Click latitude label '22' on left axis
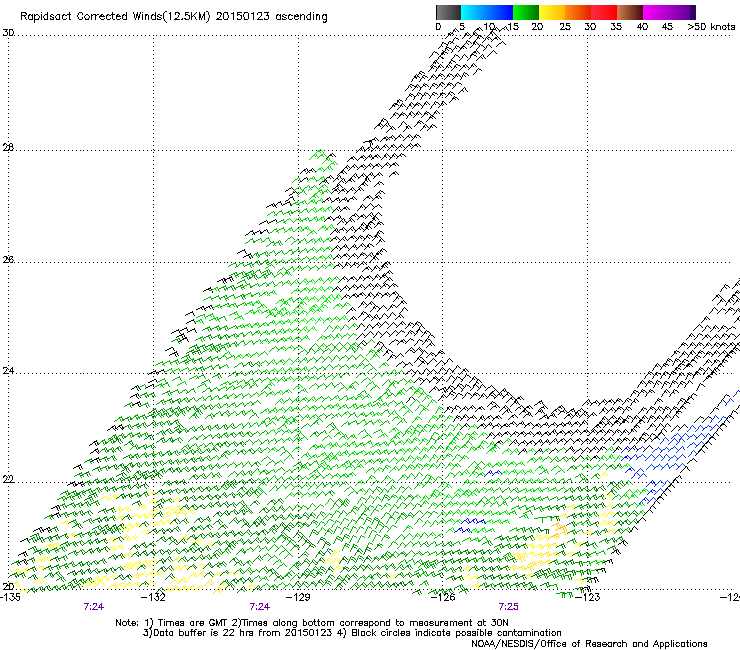The image size is (740, 650). point(8,479)
